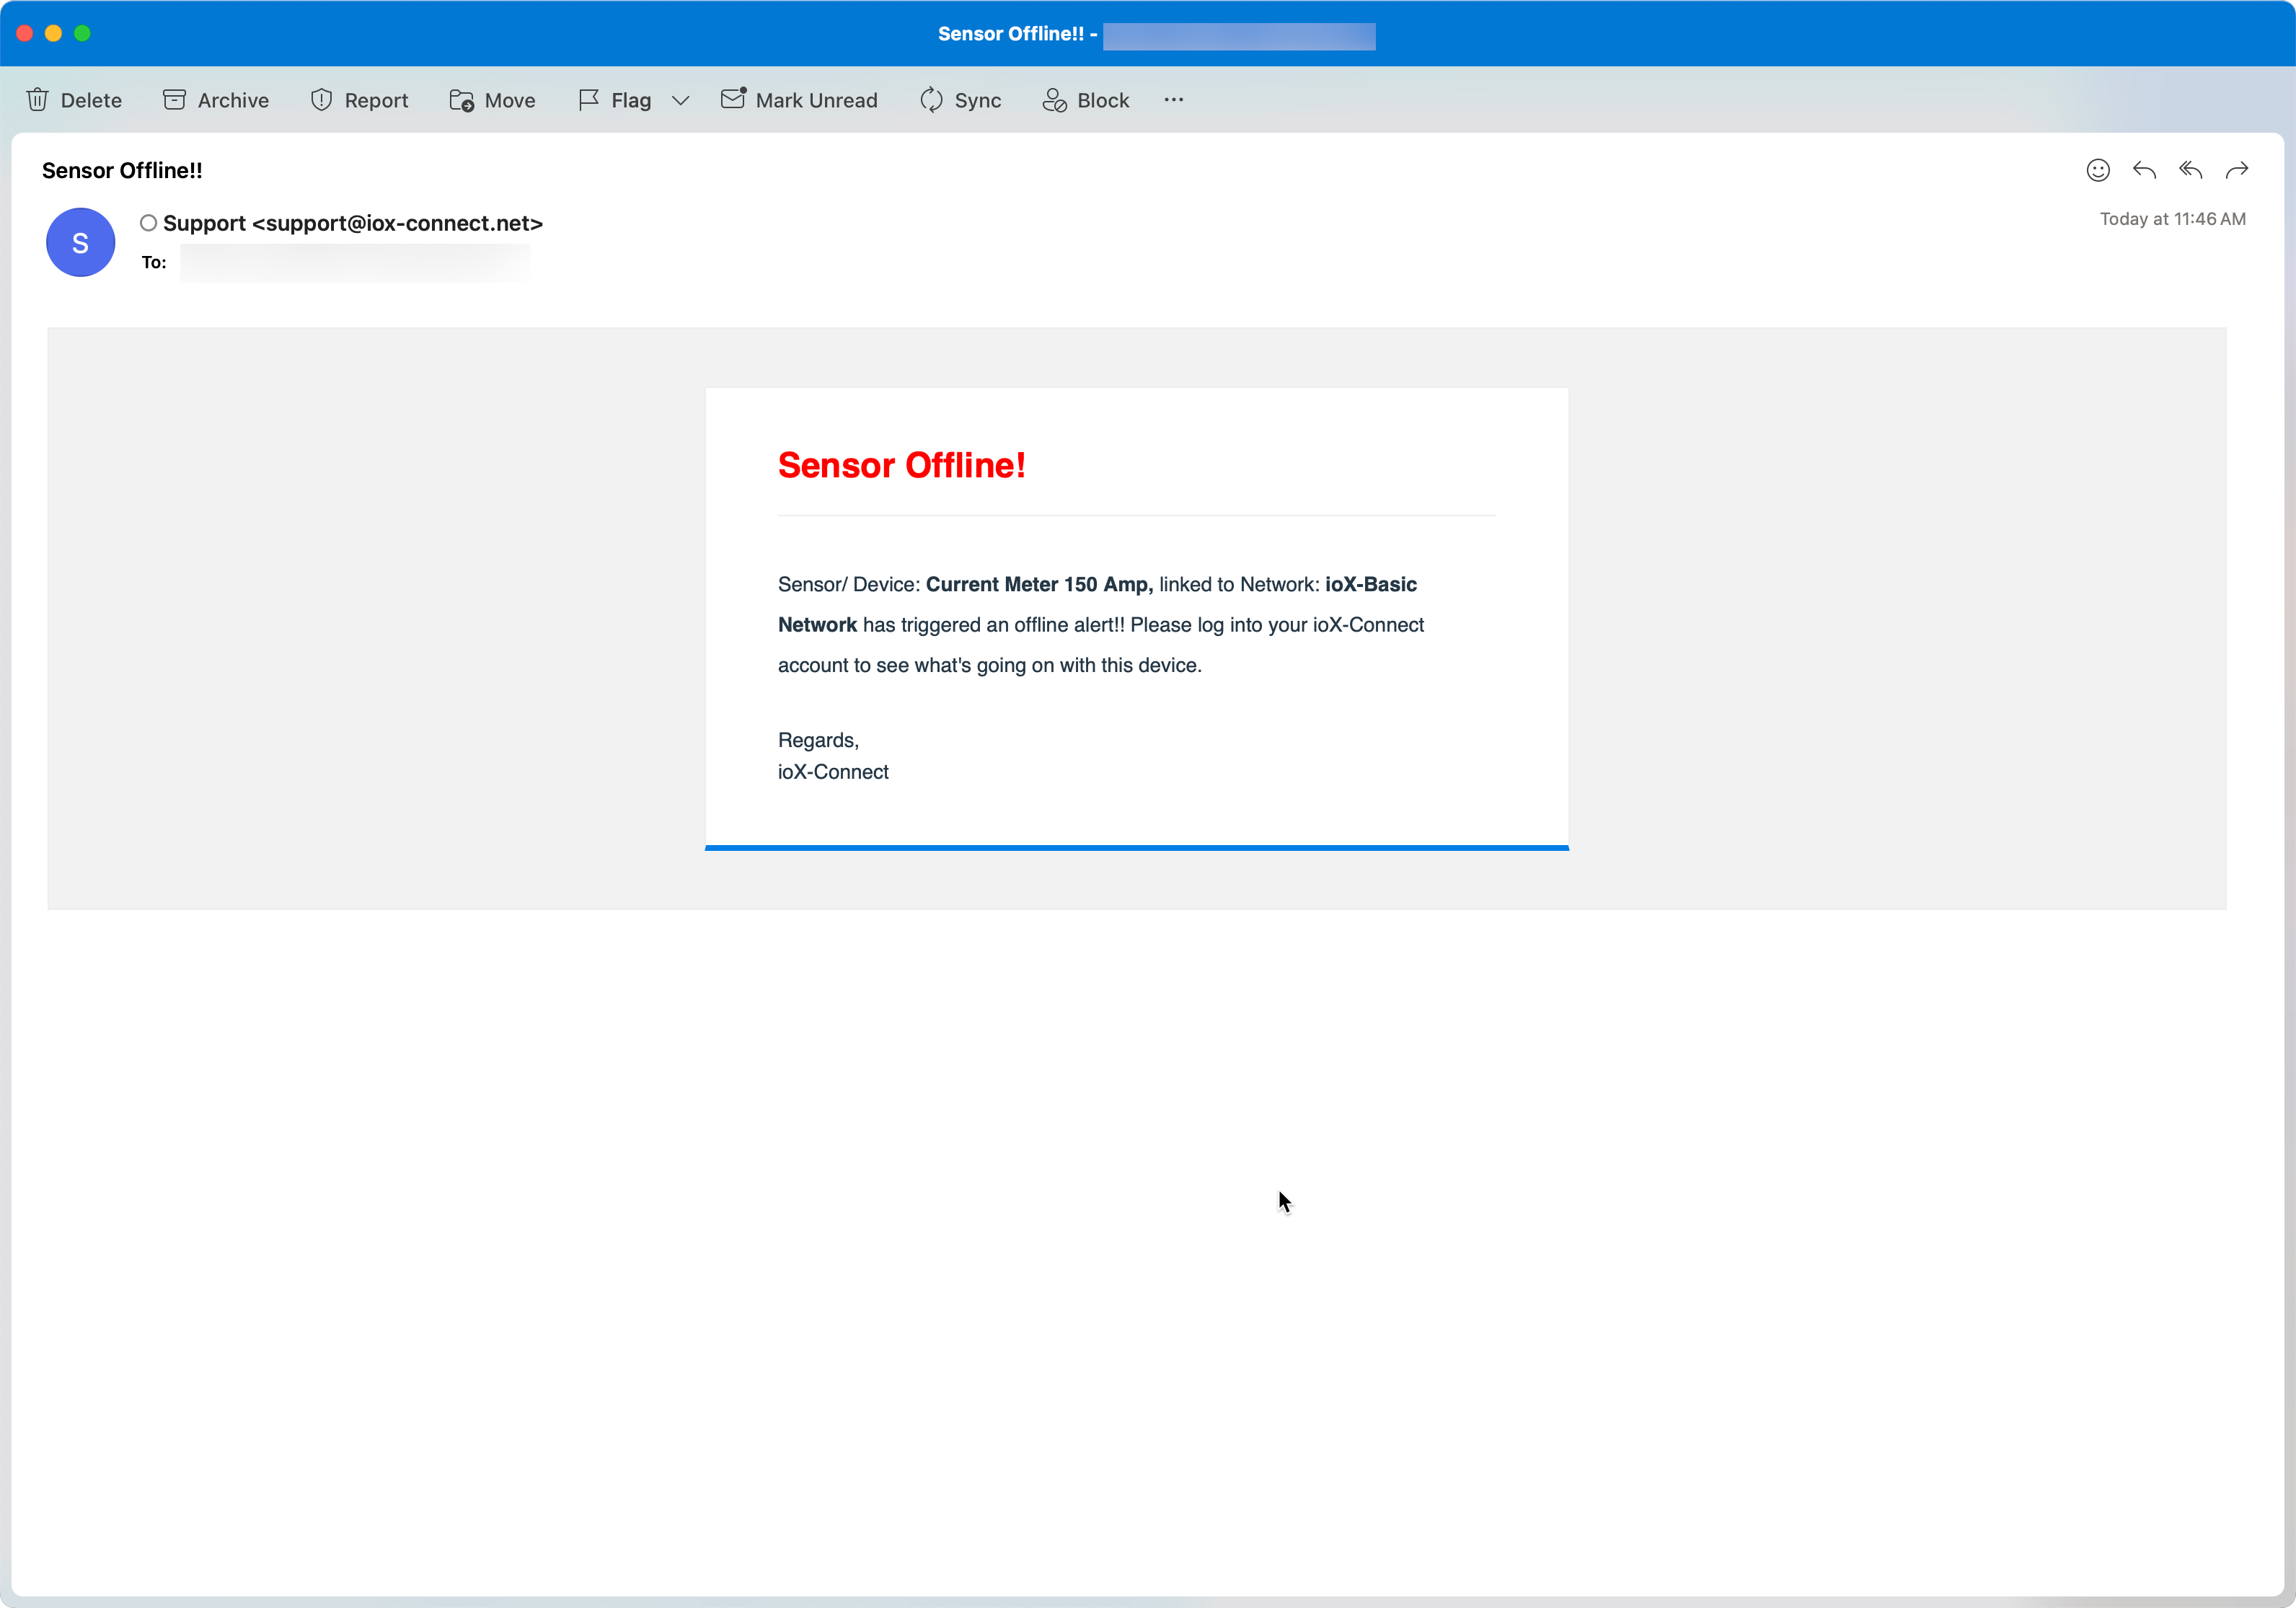This screenshot has height=1608, width=2296.
Task: Click the red Sensor Offline! heading
Action: (x=901, y=465)
